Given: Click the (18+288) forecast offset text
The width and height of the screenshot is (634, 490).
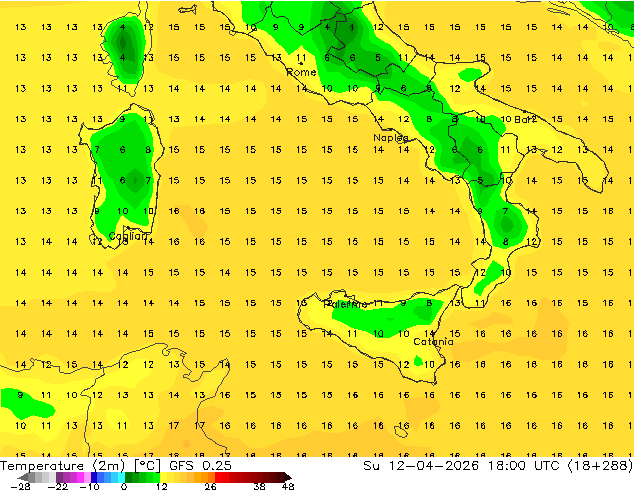Looking at the screenshot, I should pyautogui.click(x=600, y=466).
